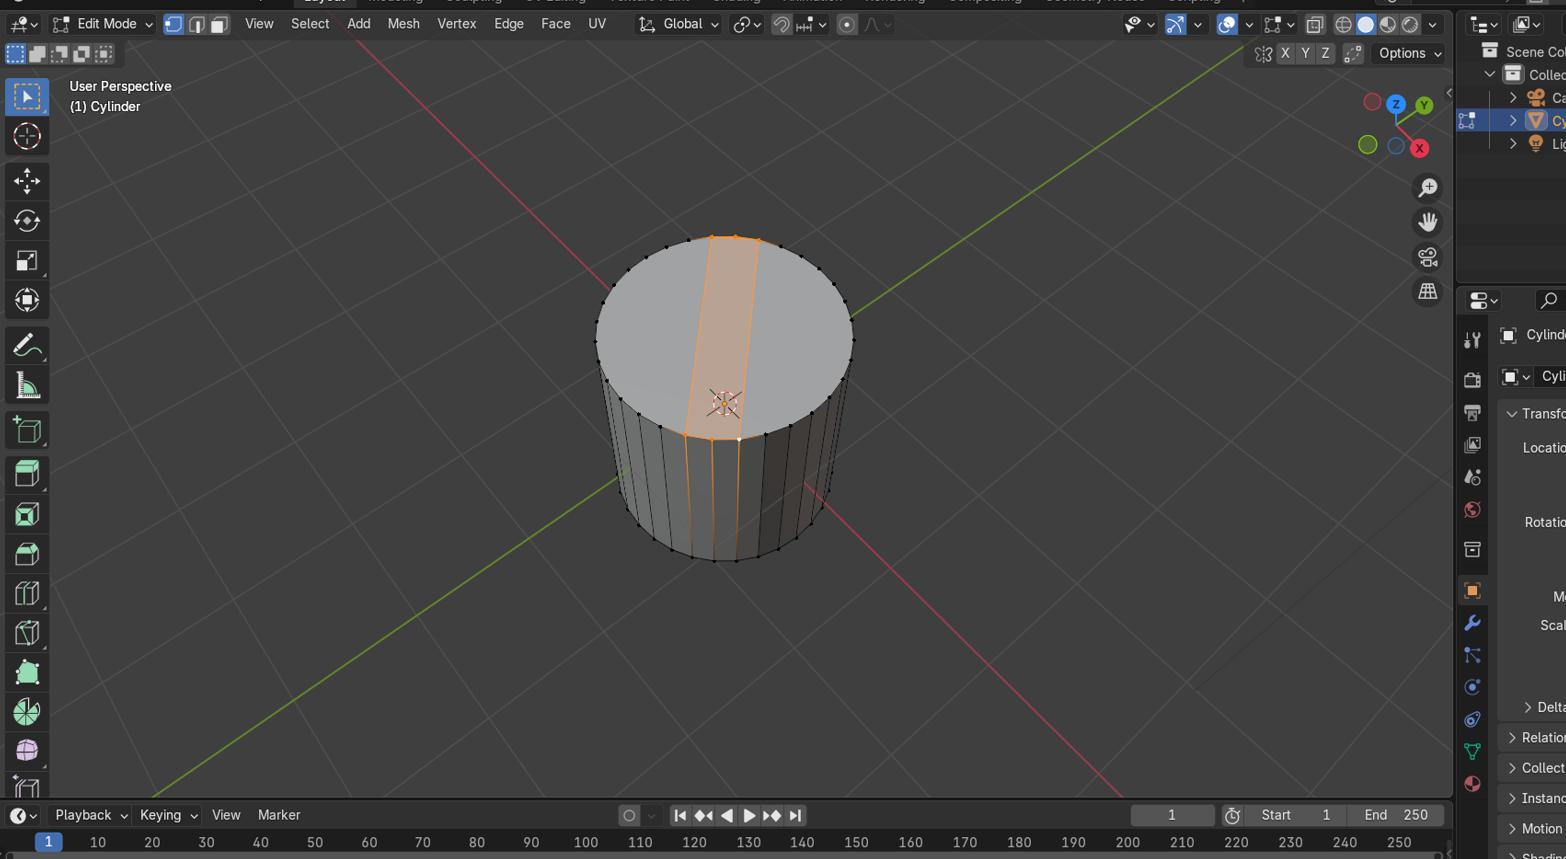Toggle Y axis mirror
The image size is (1566, 859).
pyautogui.click(x=1305, y=53)
